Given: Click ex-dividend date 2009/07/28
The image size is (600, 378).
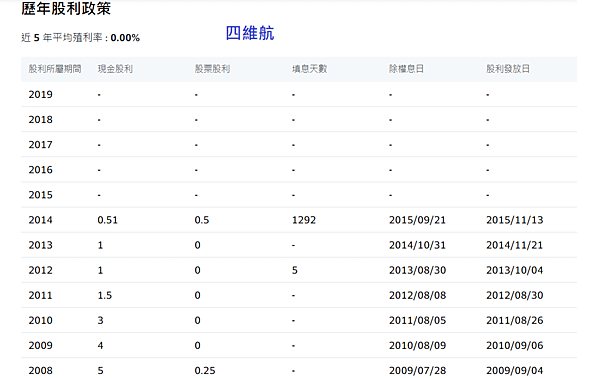Looking at the screenshot, I should click(417, 371).
